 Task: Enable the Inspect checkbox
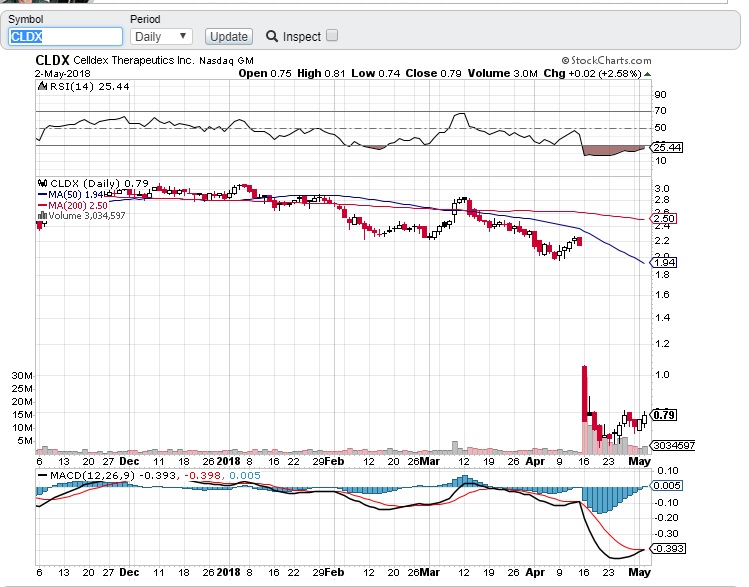coord(332,35)
